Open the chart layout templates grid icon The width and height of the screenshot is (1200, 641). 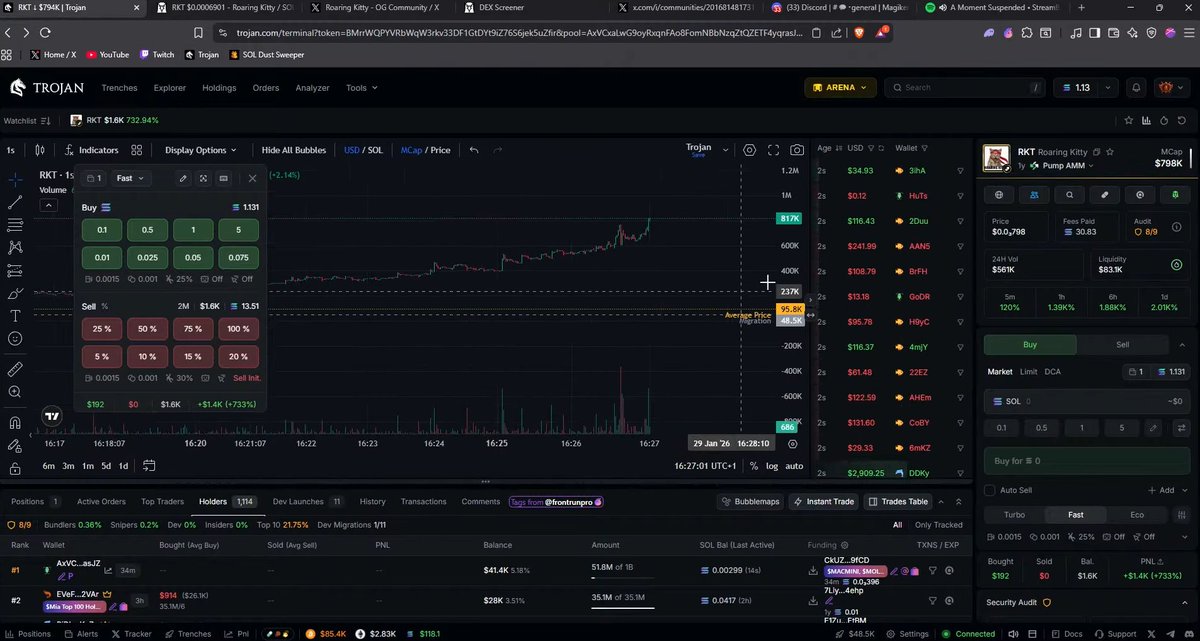click(x=136, y=150)
